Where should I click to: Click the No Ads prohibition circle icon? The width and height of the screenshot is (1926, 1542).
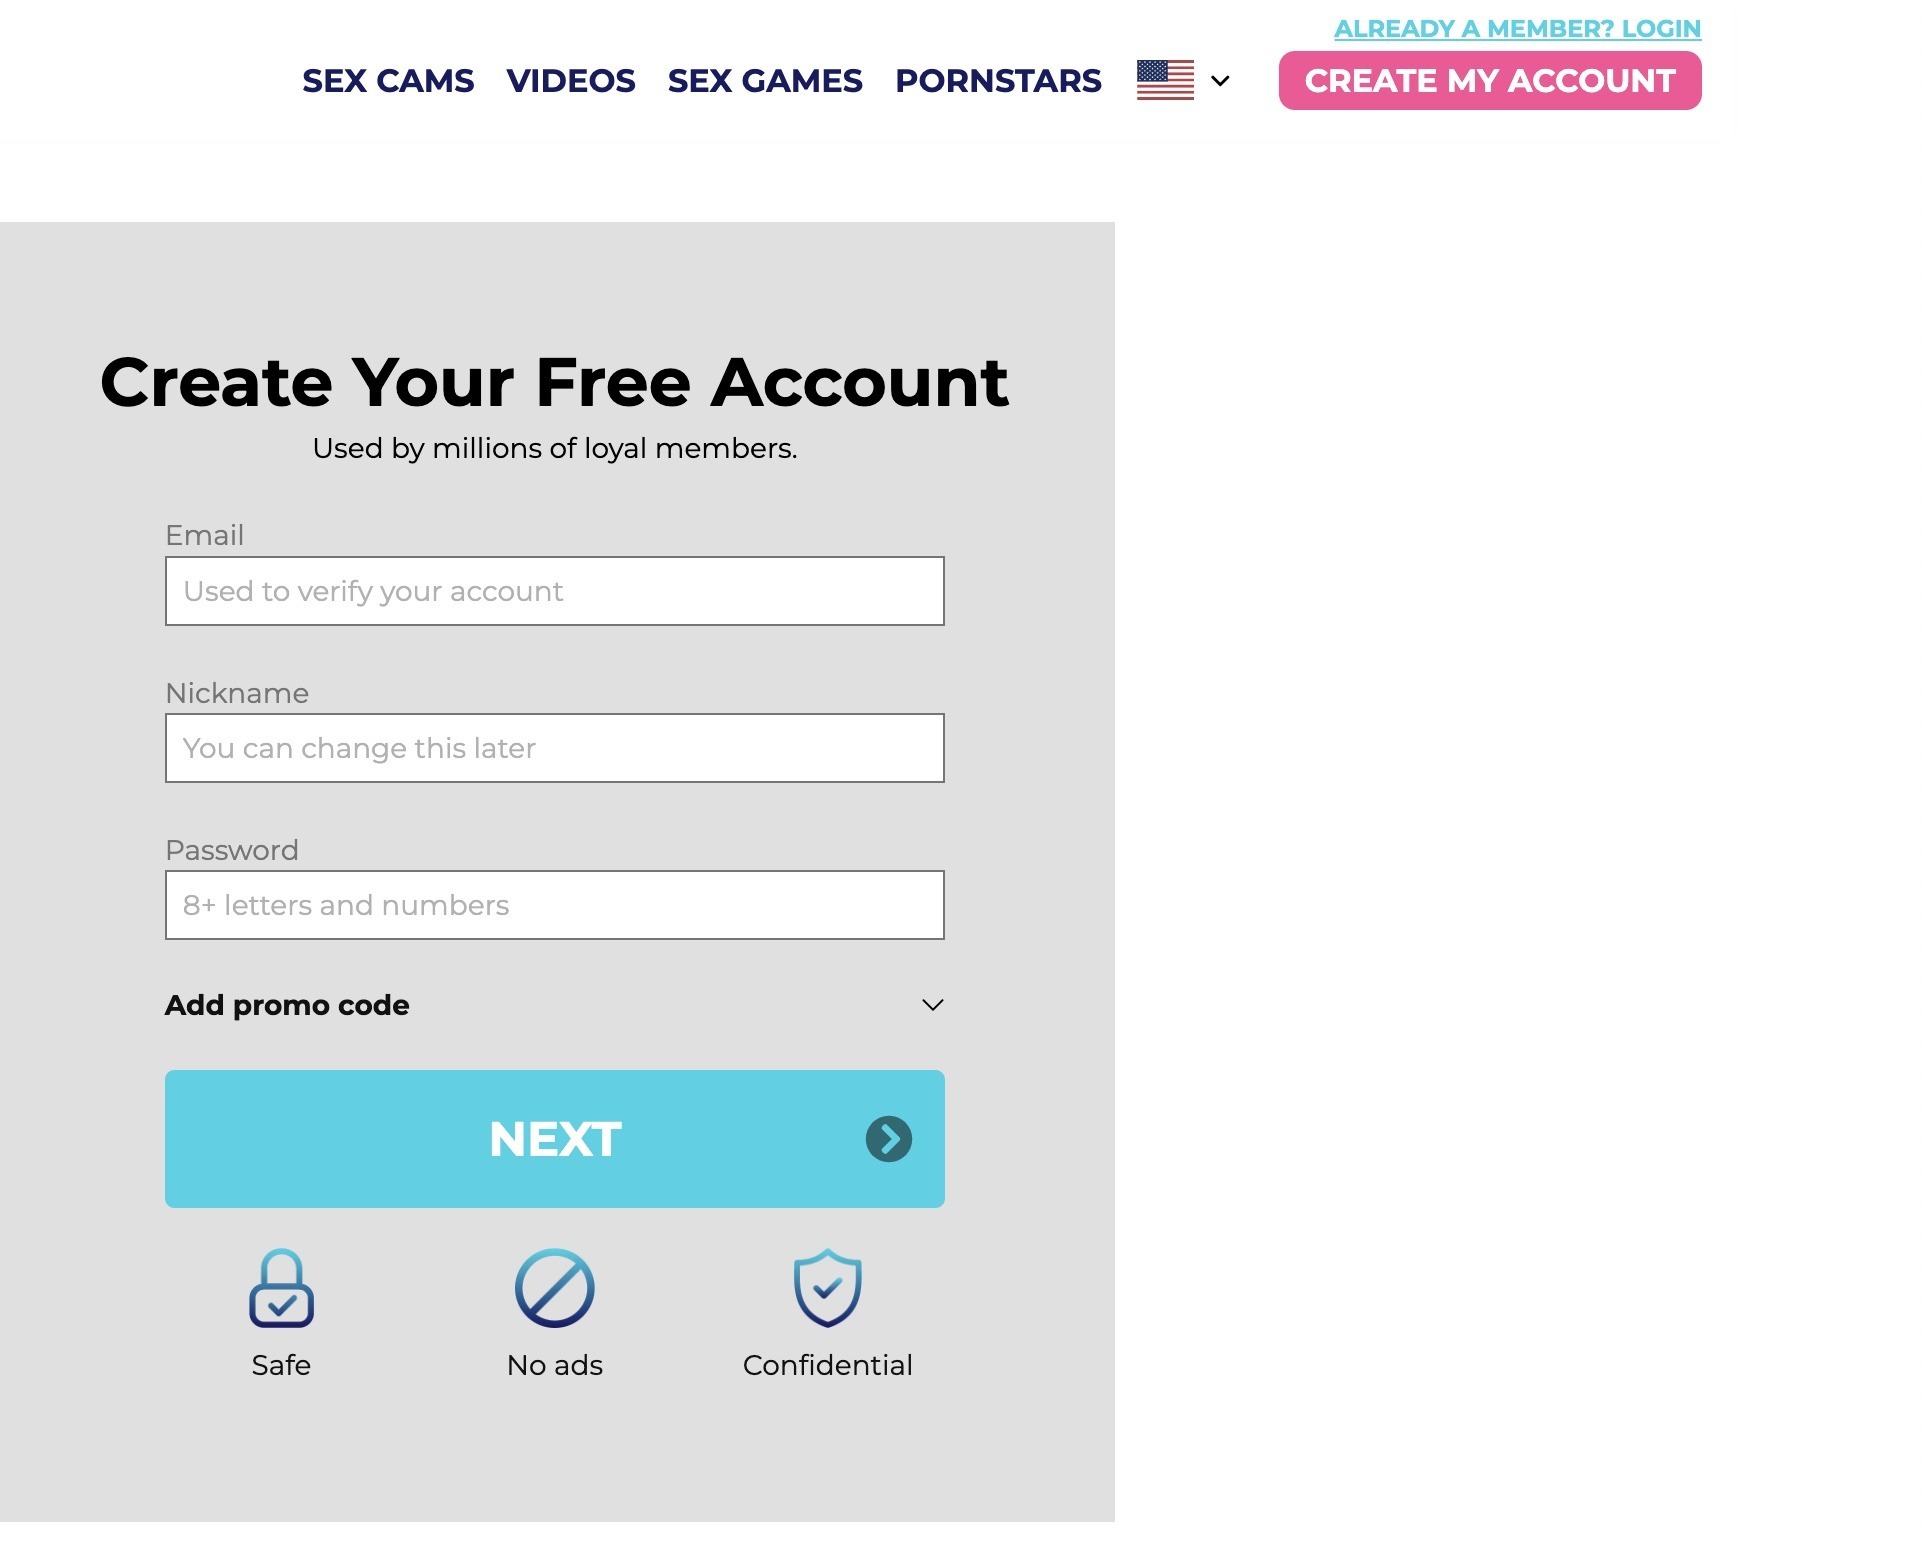click(554, 1289)
